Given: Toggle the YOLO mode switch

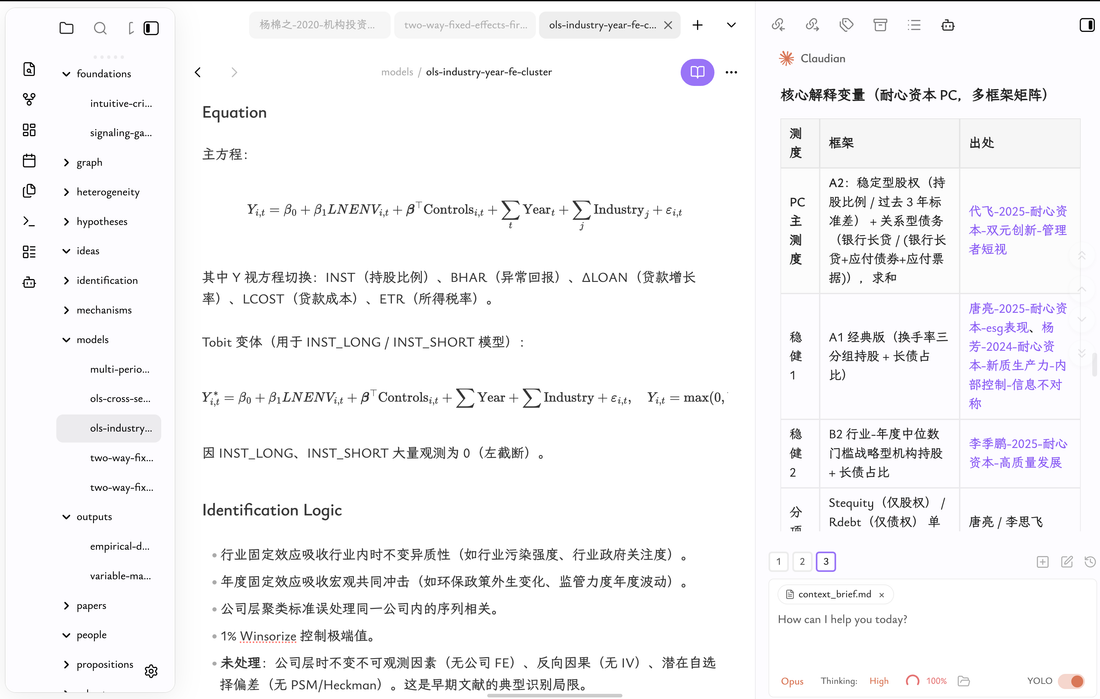Looking at the screenshot, I should tap(1071, 681).
